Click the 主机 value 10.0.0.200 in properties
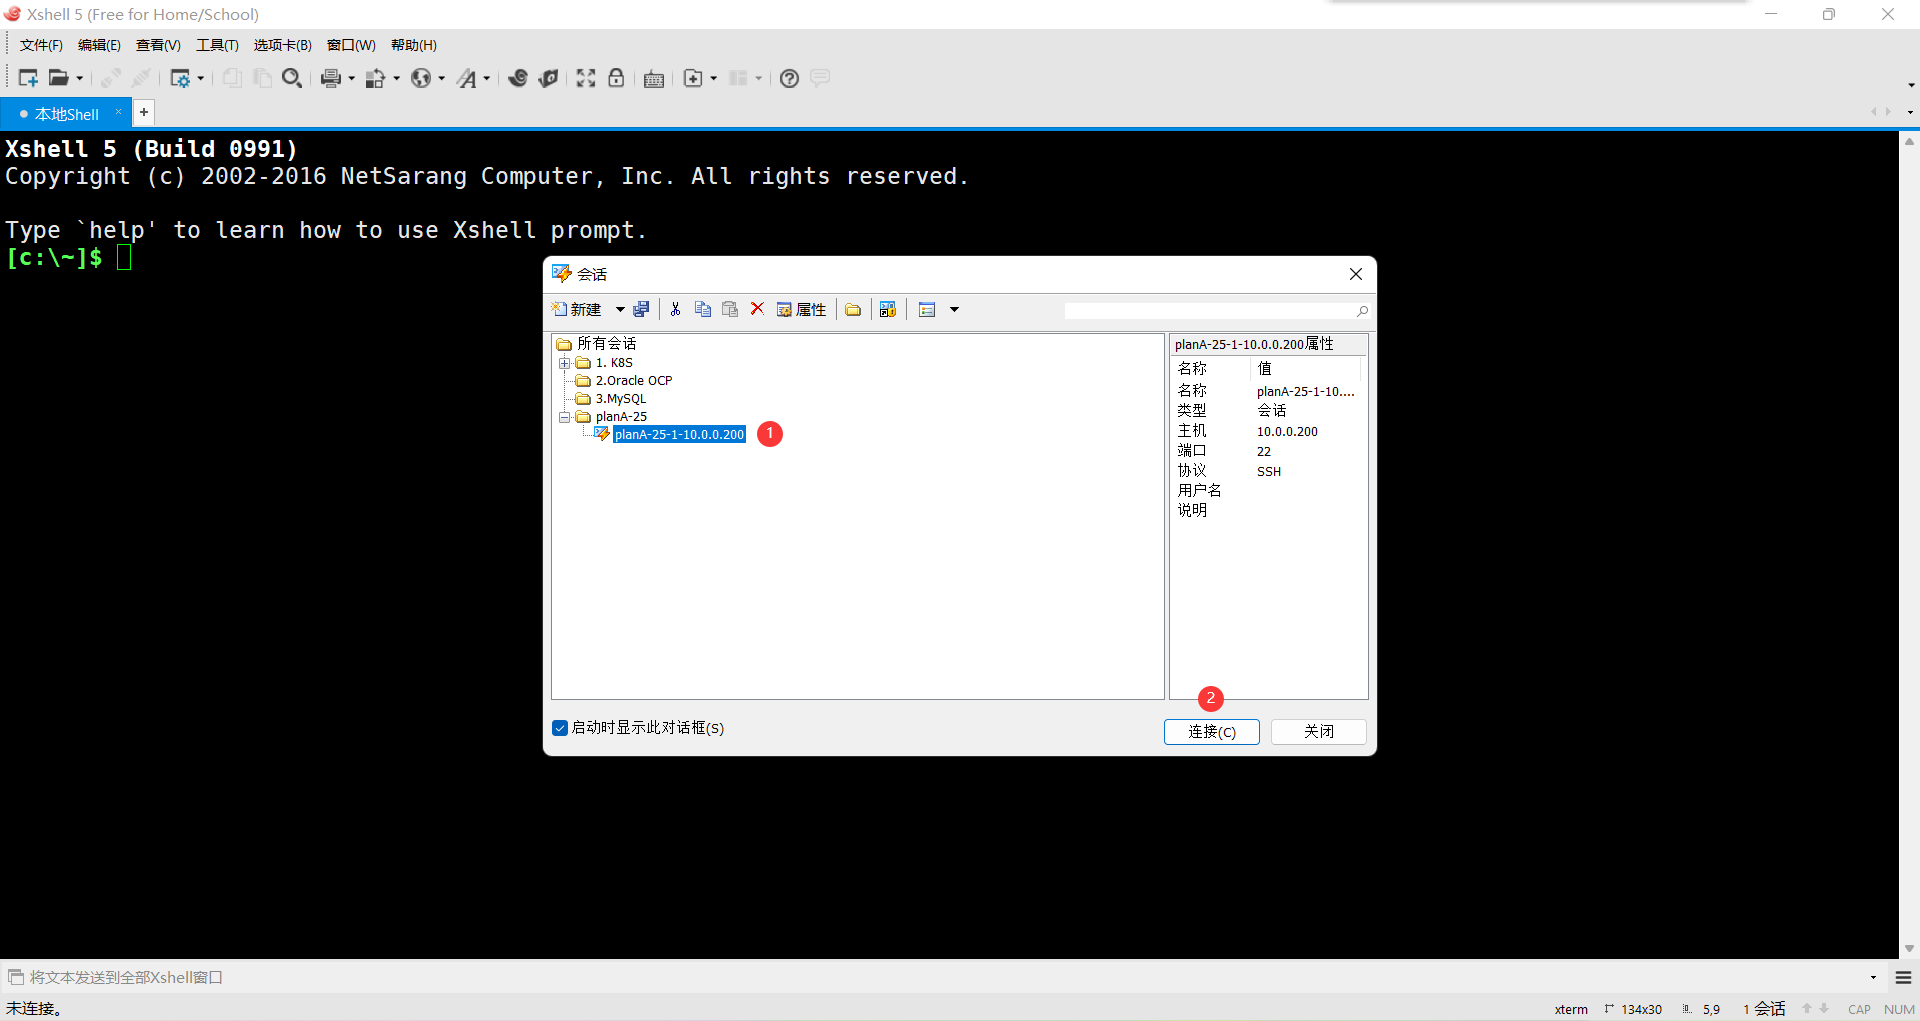Viewport: 1920px width, 1021px height. 1287,432
